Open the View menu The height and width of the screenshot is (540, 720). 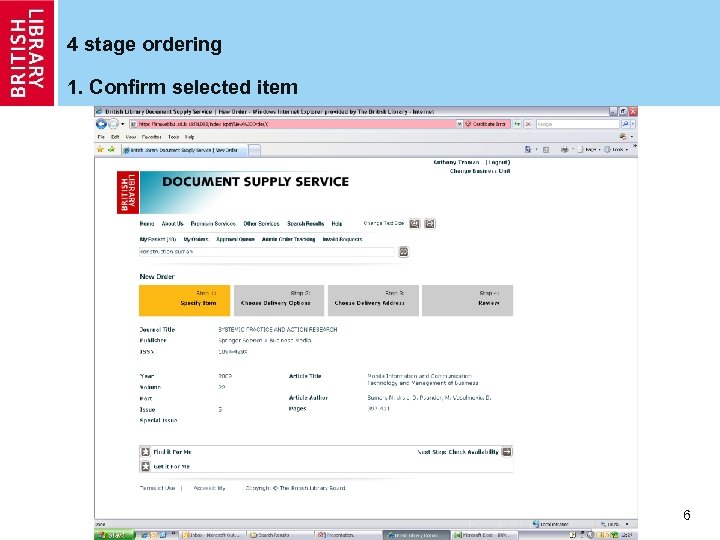click(x=131, y=137)
